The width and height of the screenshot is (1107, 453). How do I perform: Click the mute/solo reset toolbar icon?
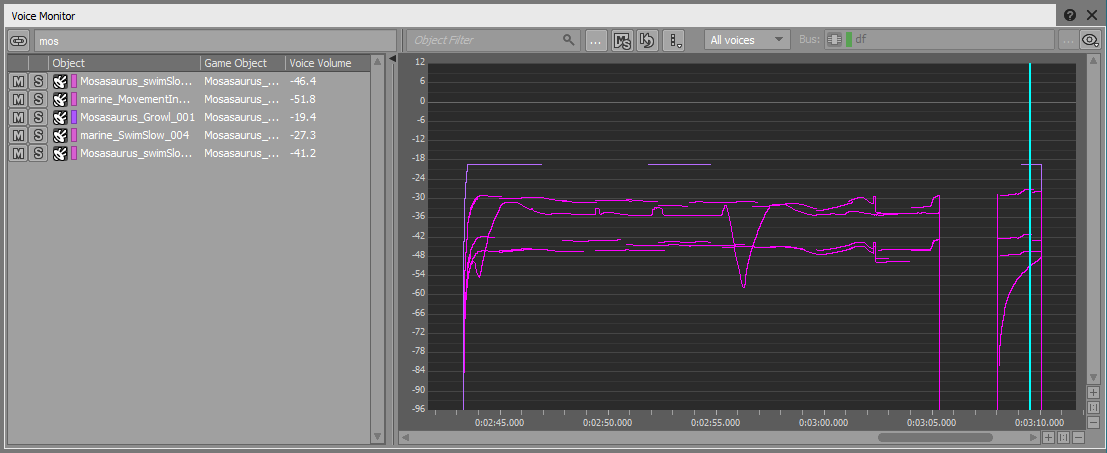point(622,41)
